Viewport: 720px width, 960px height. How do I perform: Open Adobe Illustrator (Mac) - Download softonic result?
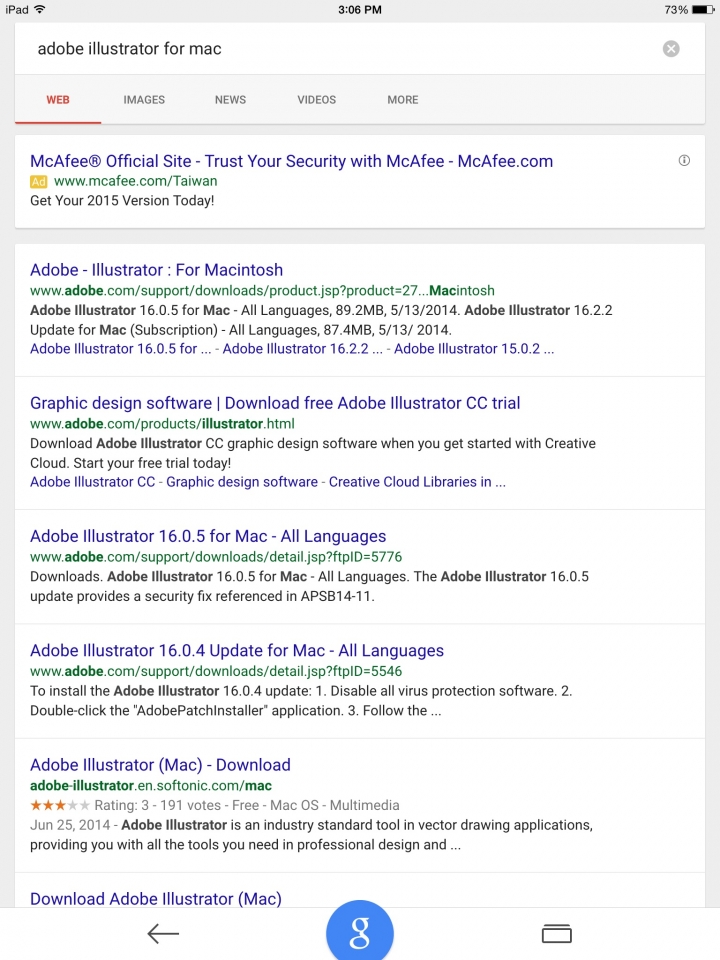point(160,765)
